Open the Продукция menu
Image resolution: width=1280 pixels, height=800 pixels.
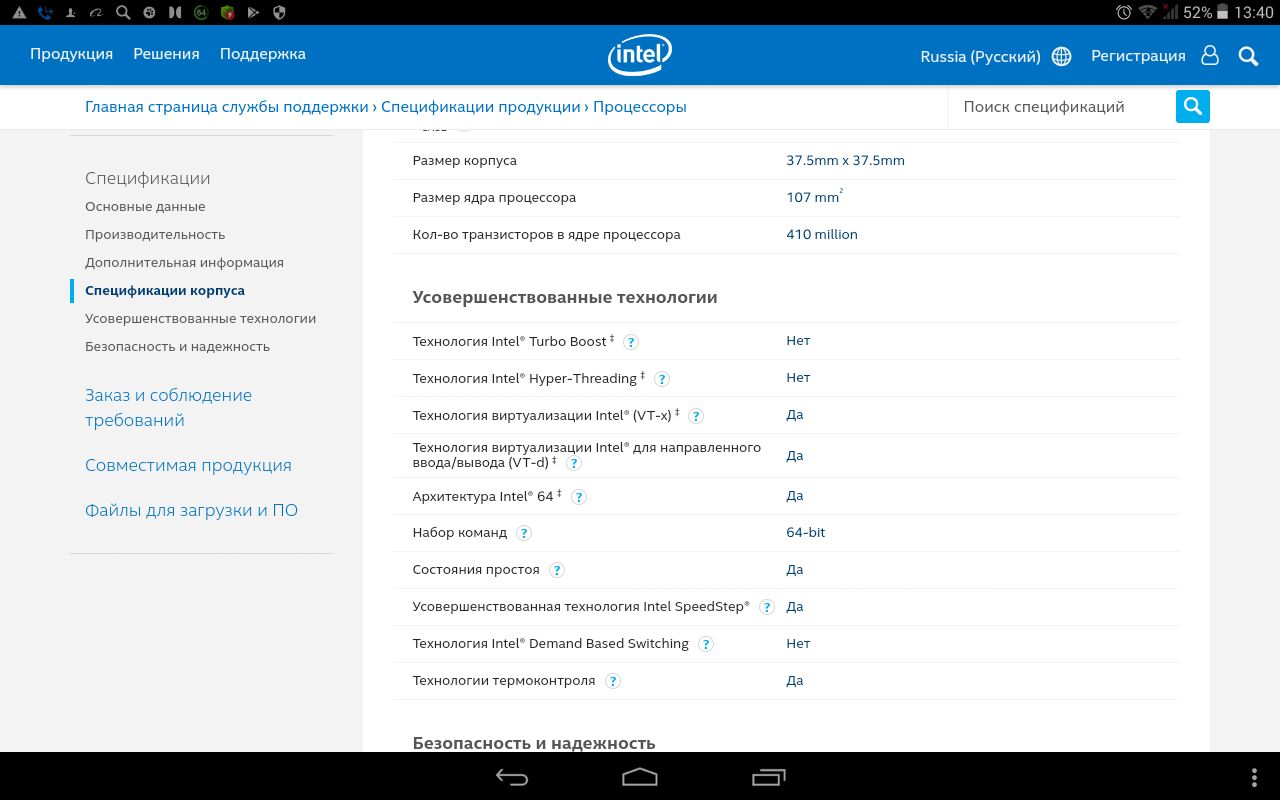[71, 54]
